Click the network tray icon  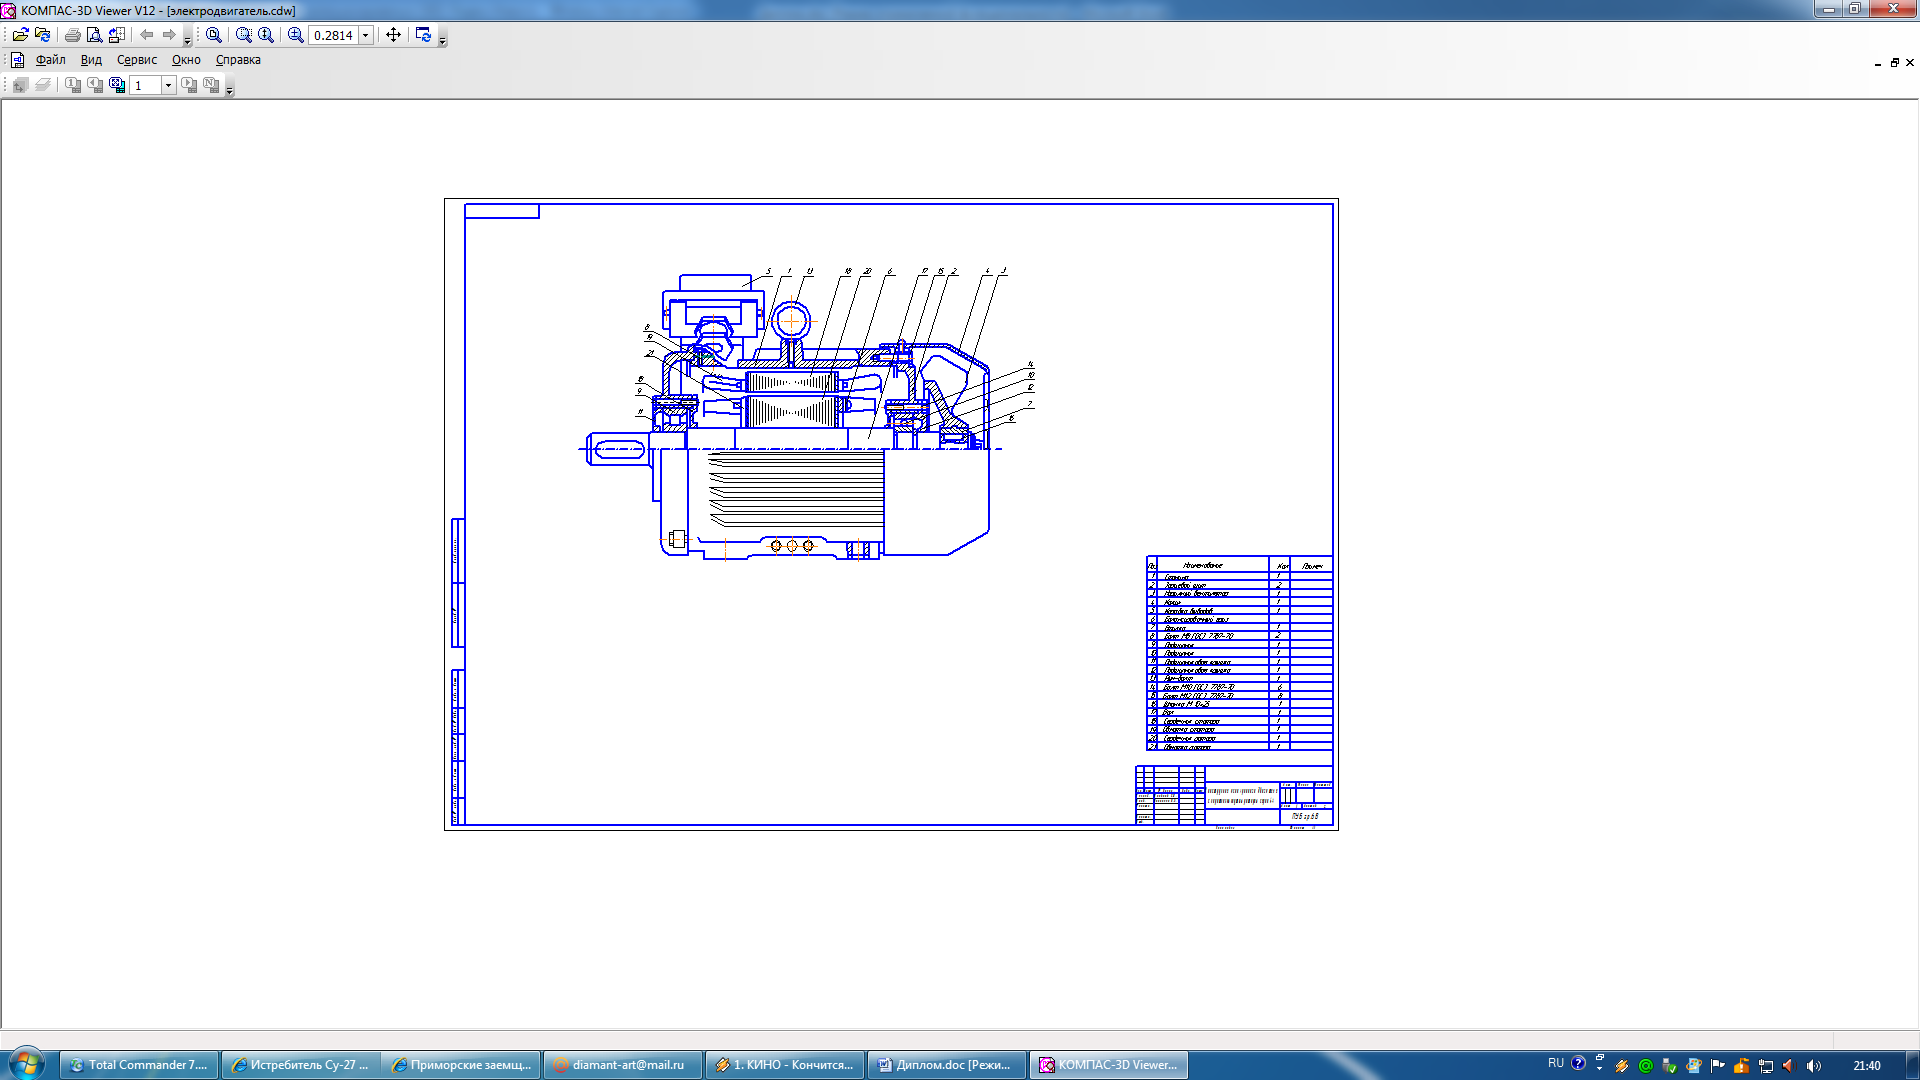point(1766,1066)
